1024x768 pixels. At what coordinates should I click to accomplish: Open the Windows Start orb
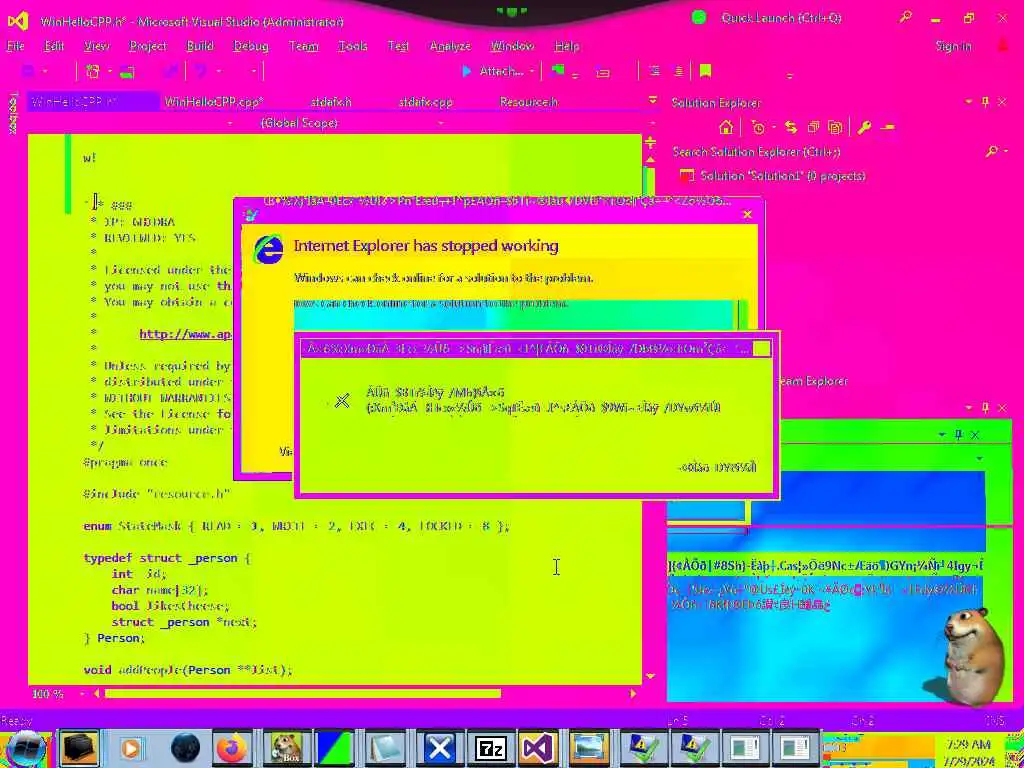[24, 748]
